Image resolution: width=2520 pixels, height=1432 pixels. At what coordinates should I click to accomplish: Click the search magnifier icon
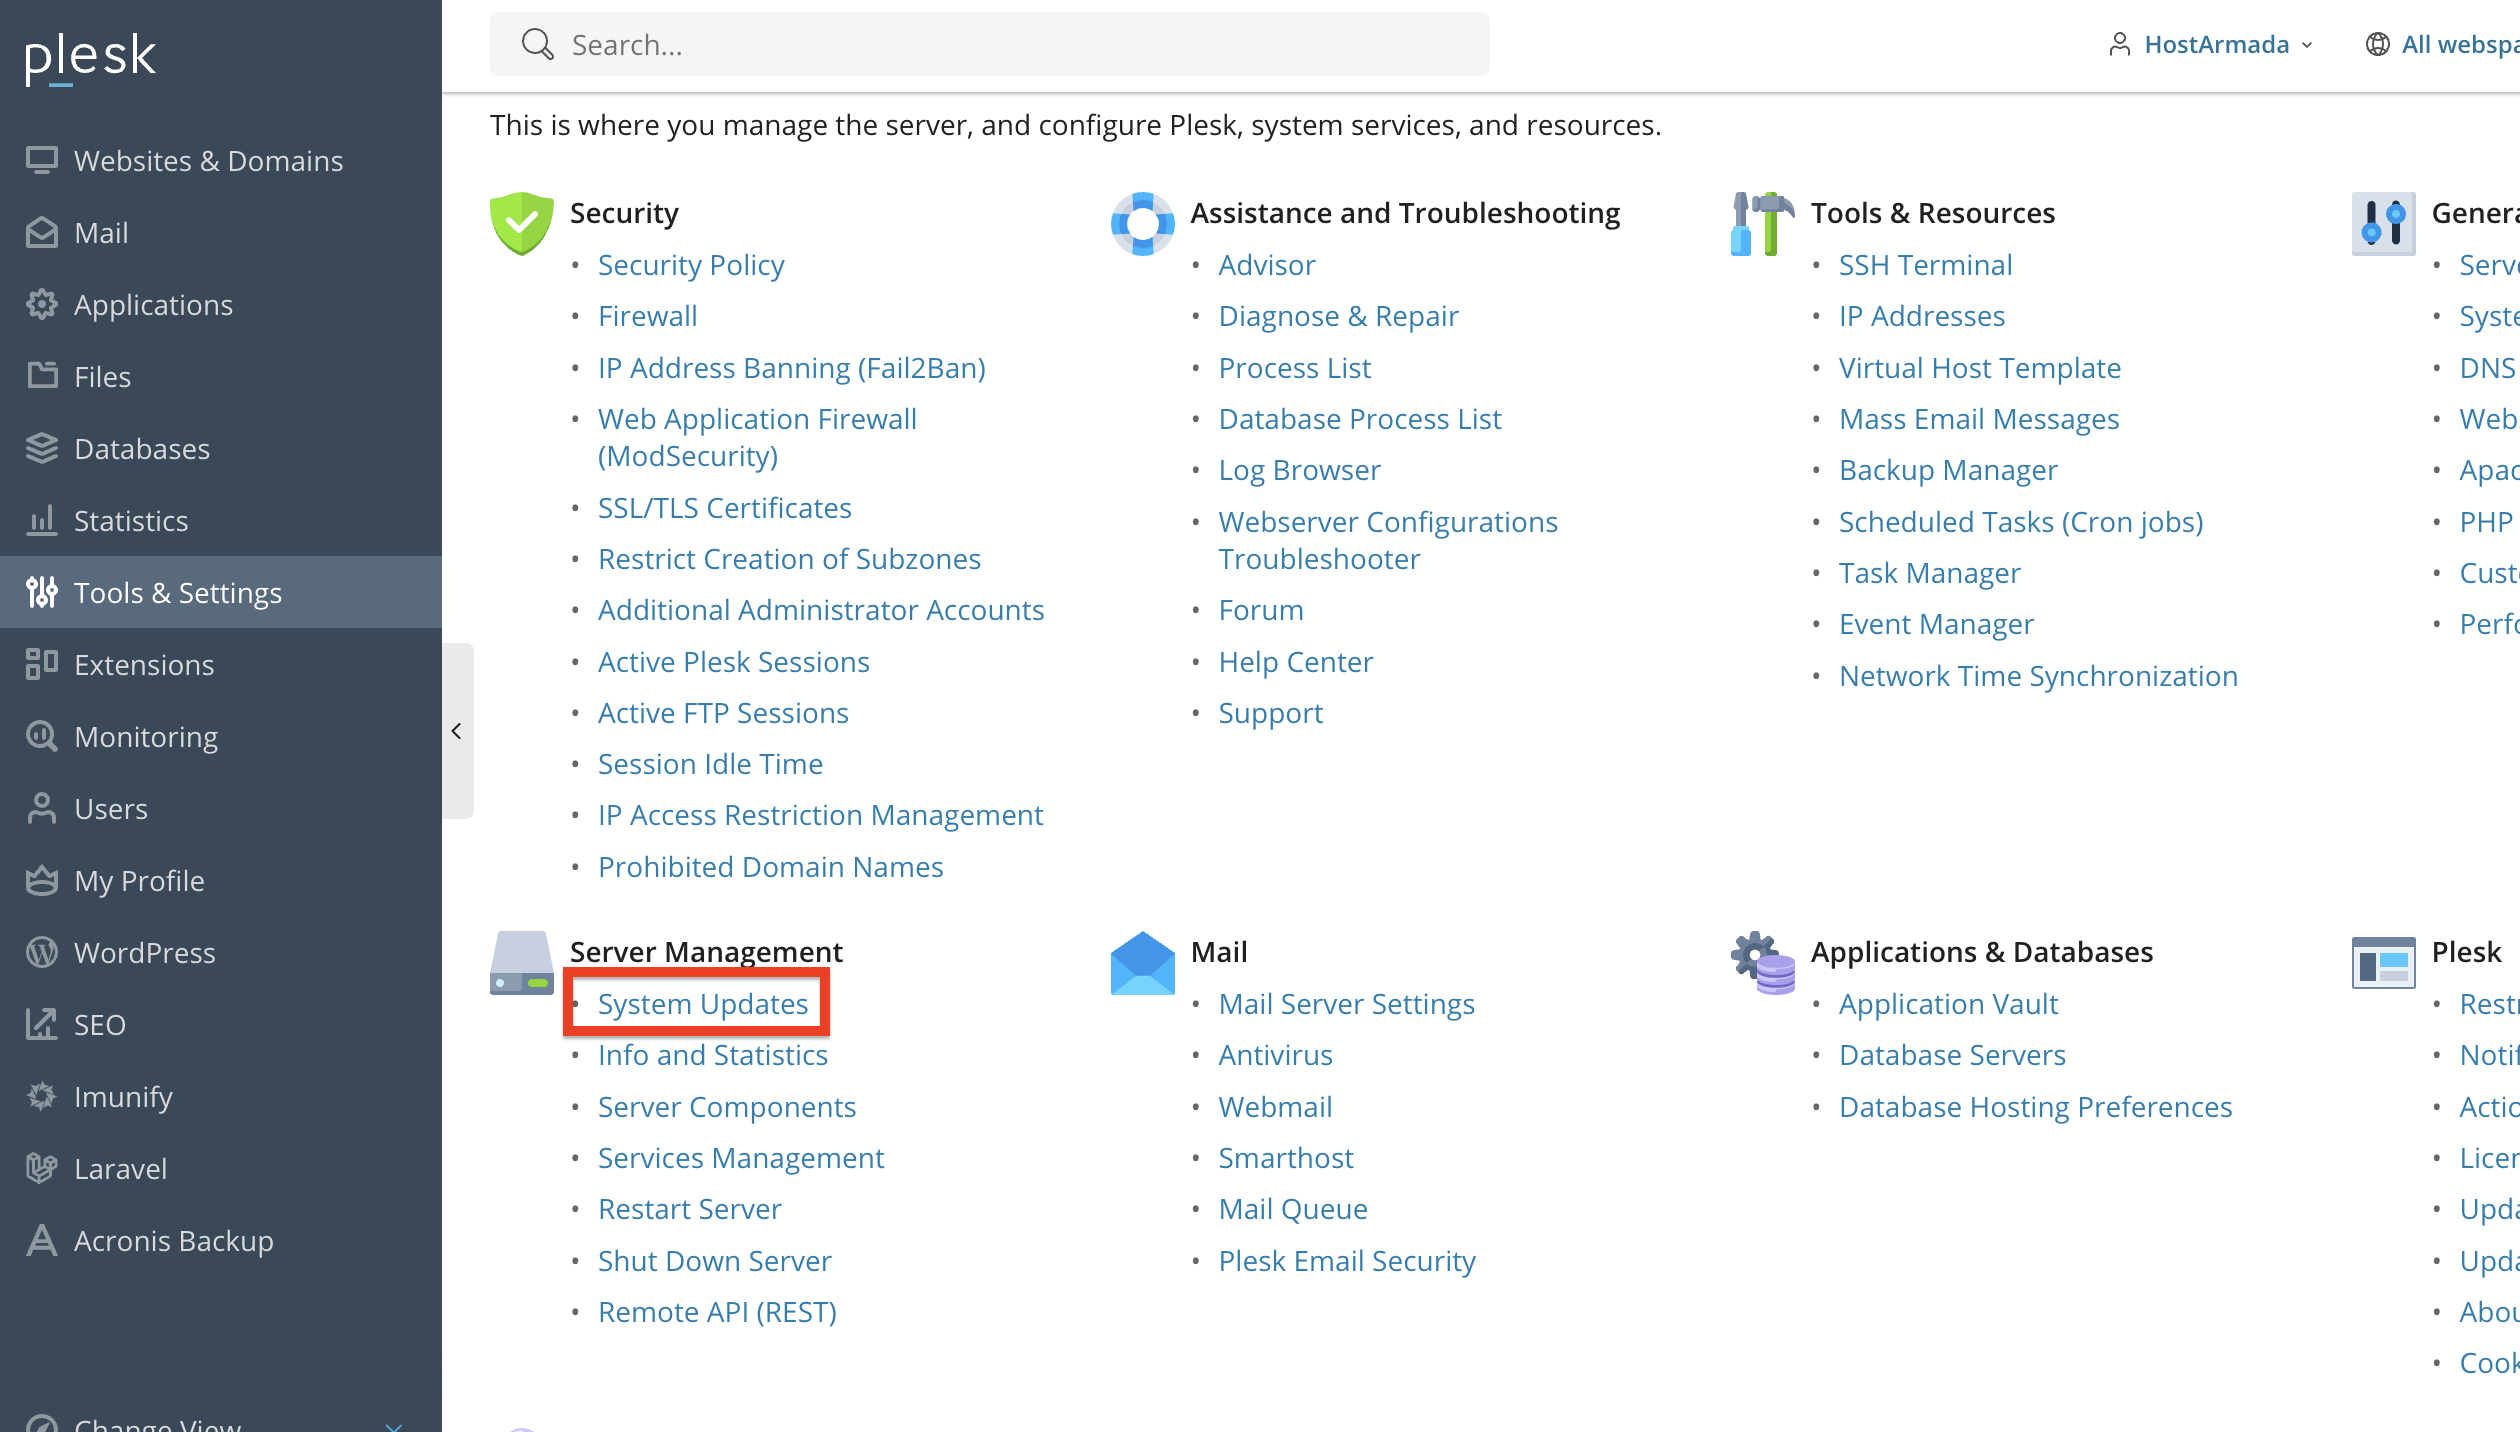pos(538,44)
